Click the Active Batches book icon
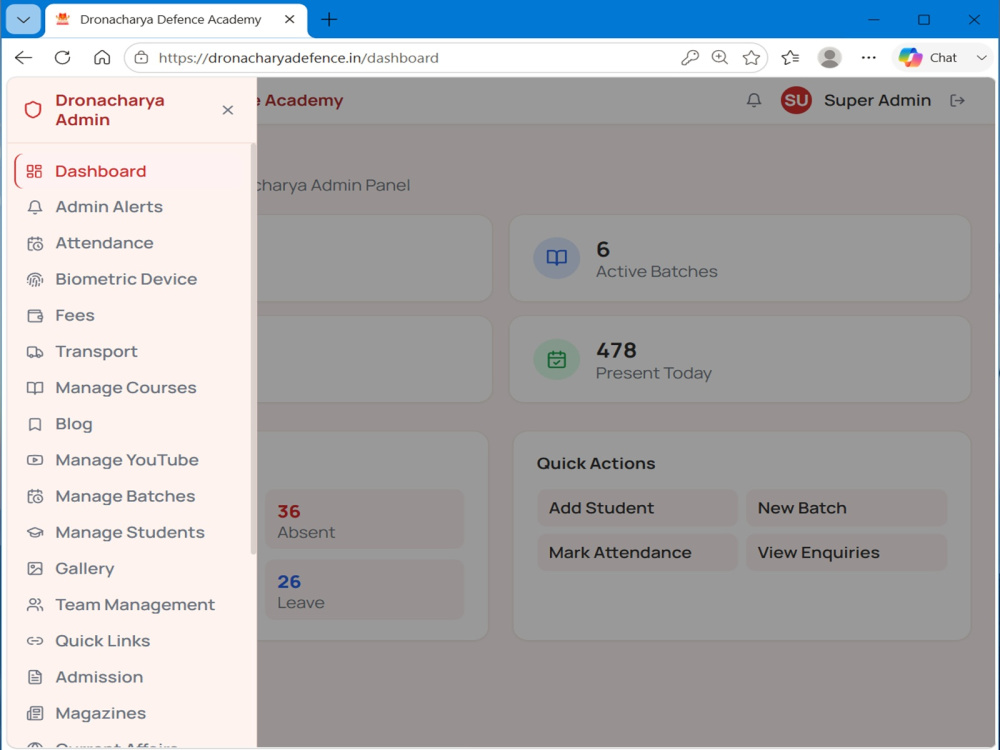1000x750 pixels. pos(557,258)
